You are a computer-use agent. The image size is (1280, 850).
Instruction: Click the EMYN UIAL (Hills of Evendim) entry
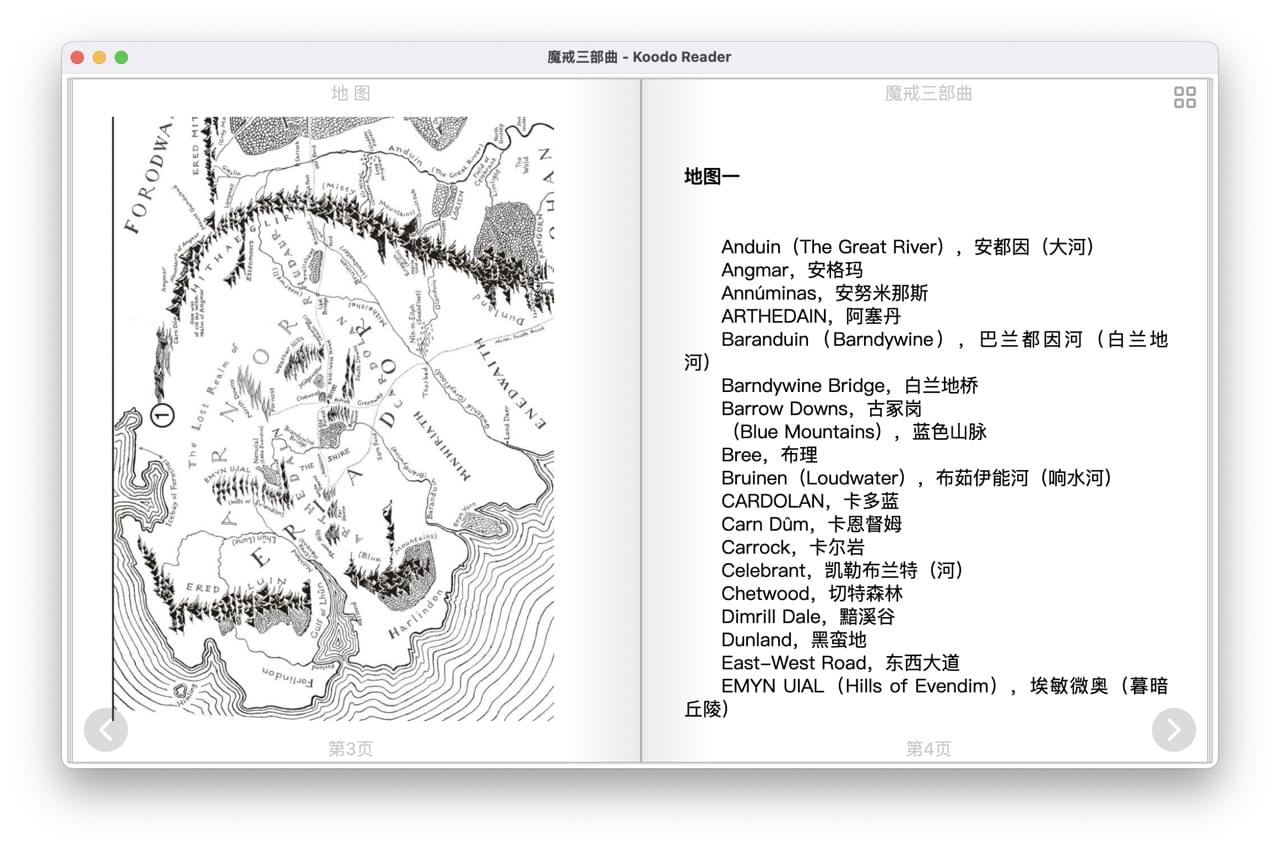(926, 697)
